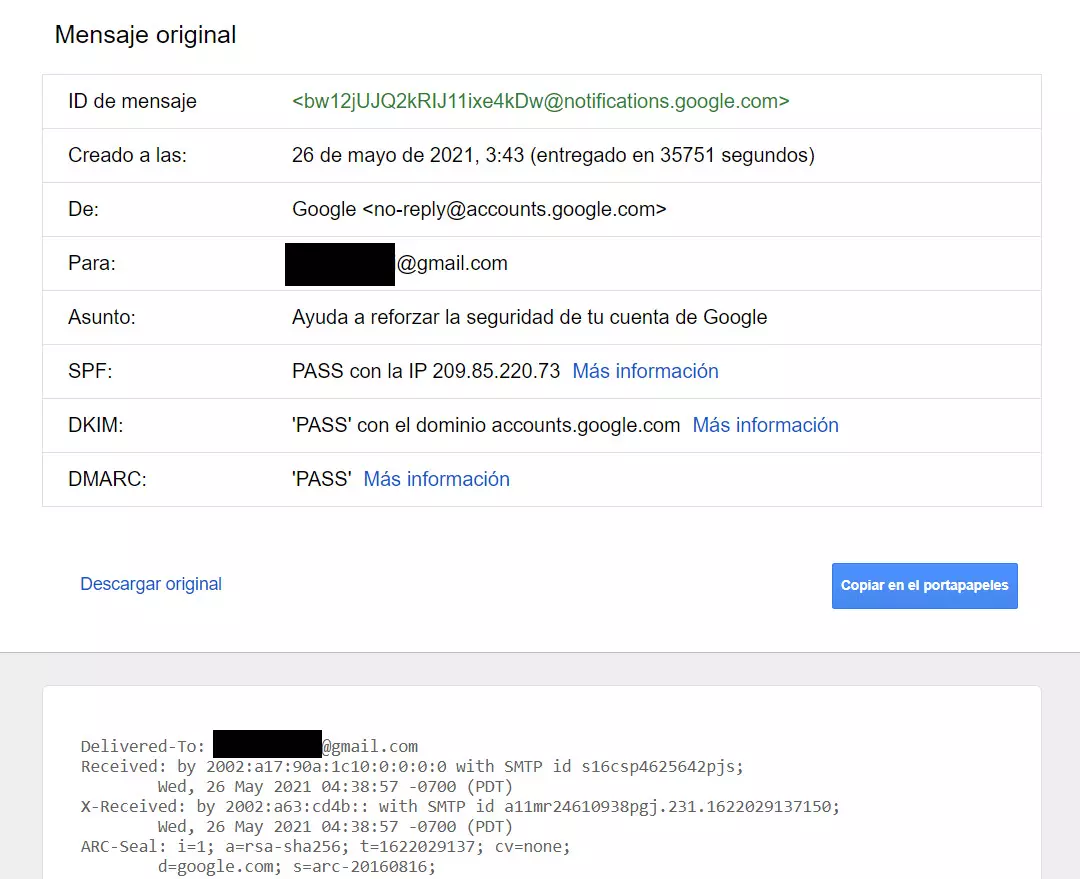Select the message ID ending in notifications.google.com
This screenshot has height=879, width=1080.
(541, 101)
